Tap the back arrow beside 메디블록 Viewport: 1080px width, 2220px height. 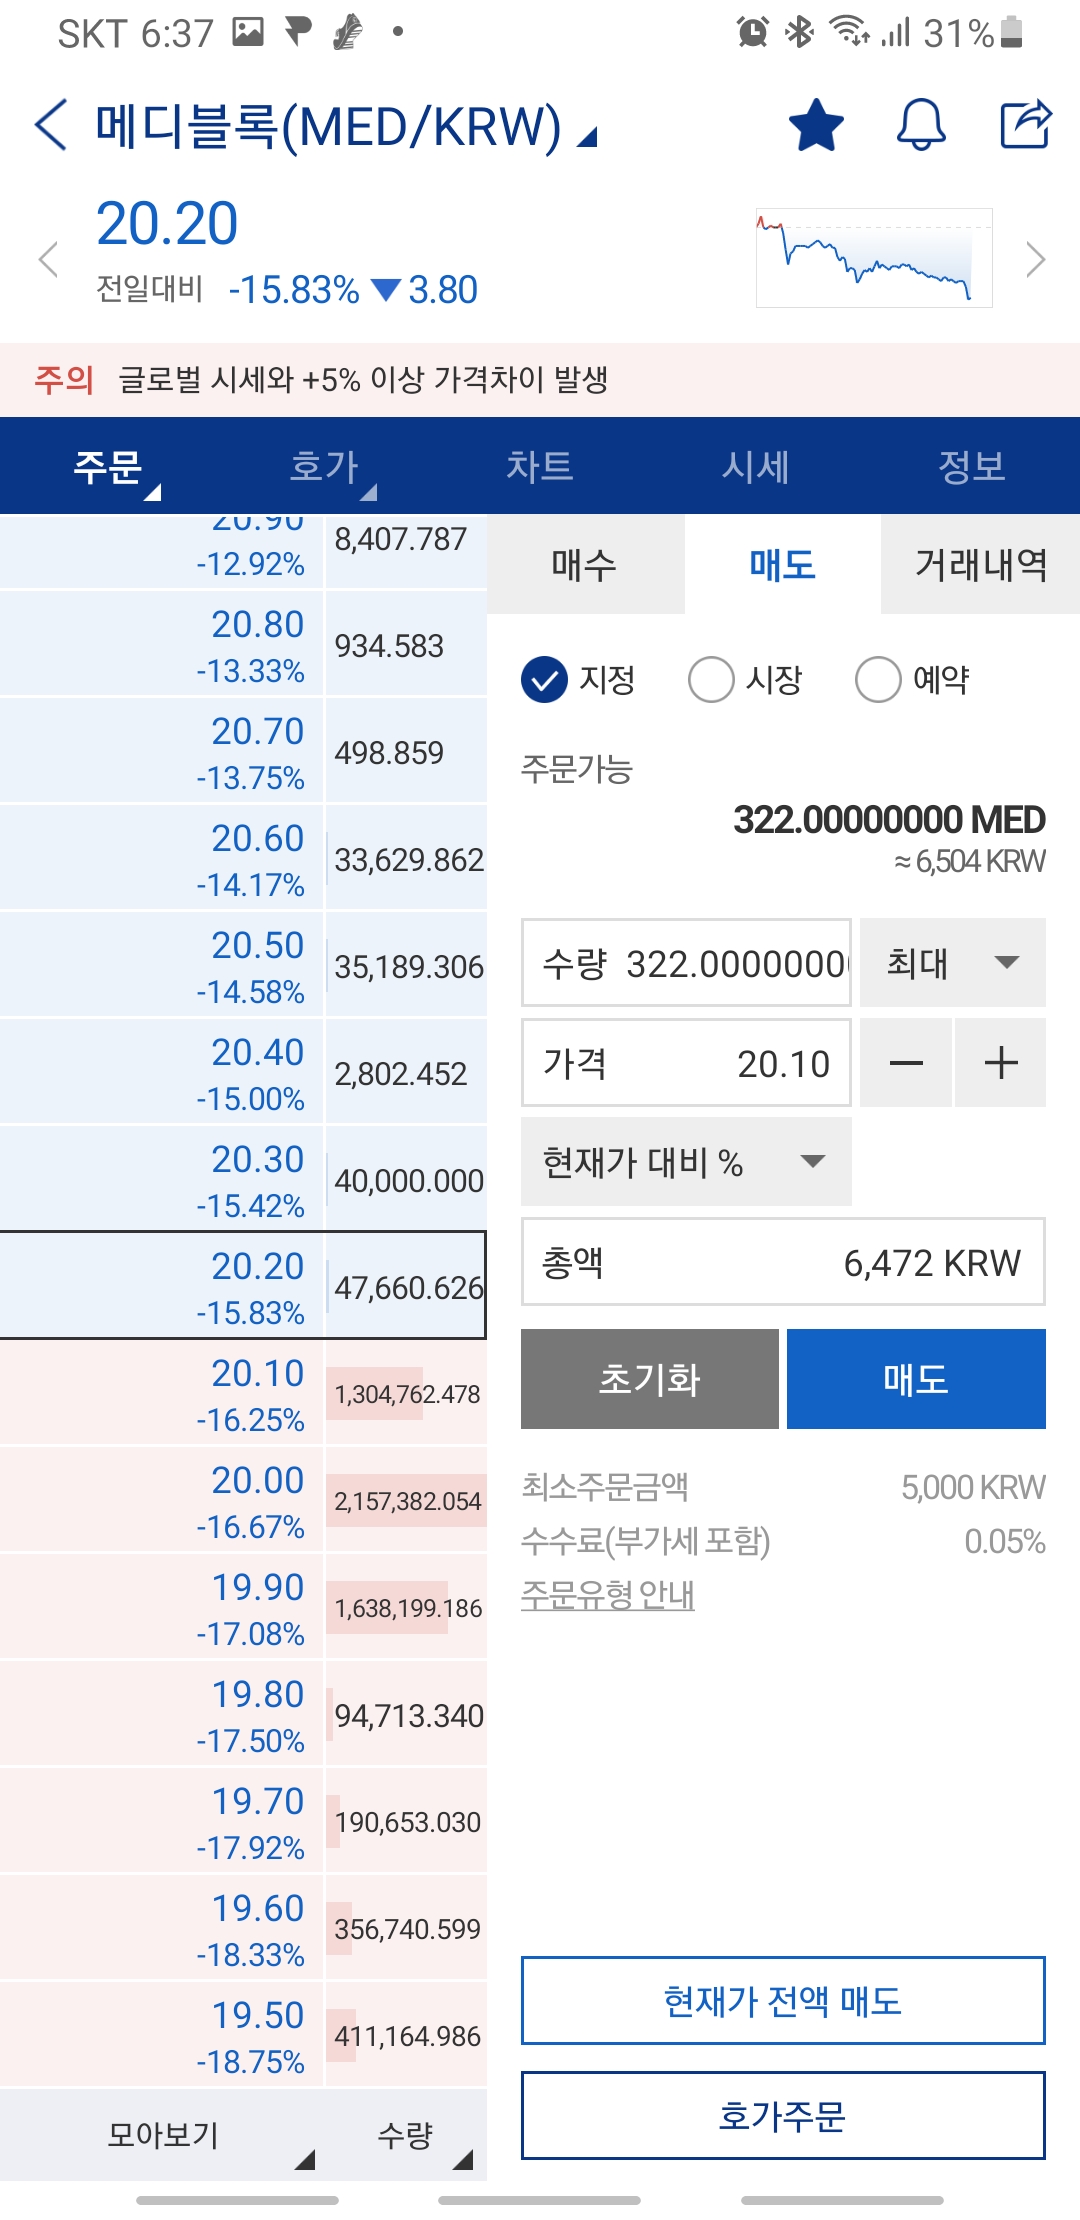pos(51,125)
